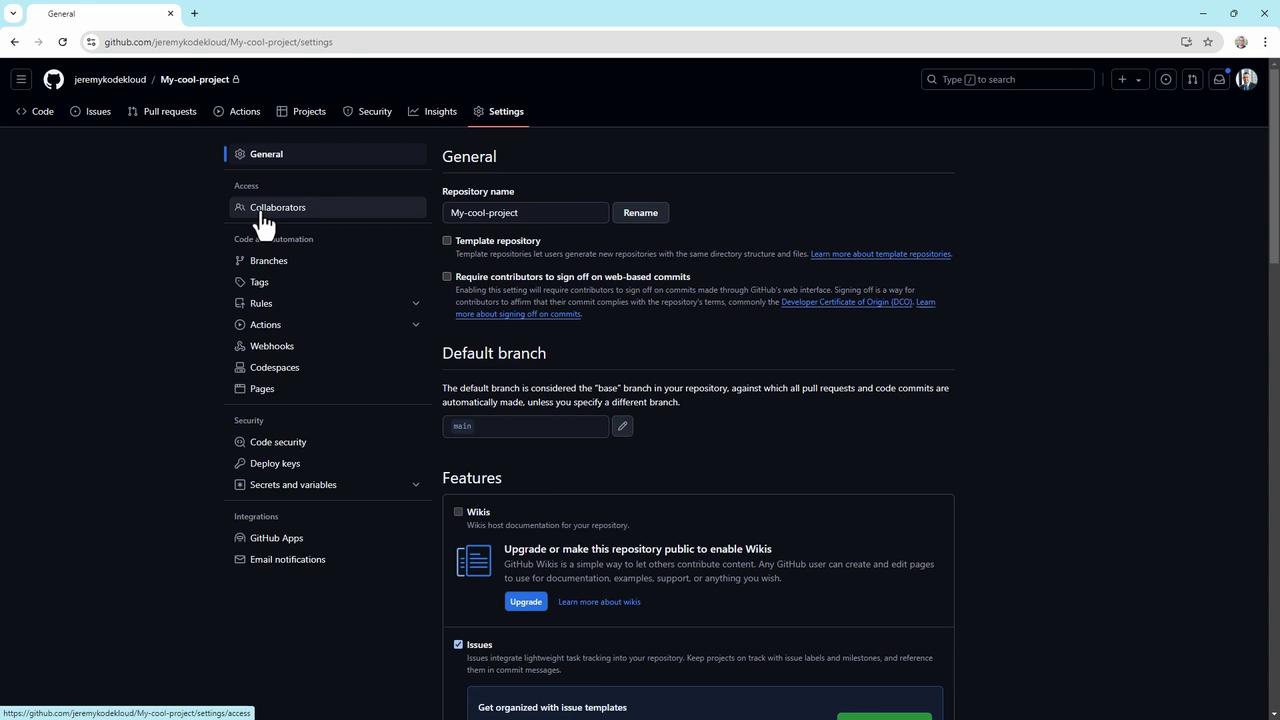Open Pages settings

[329, 389]
